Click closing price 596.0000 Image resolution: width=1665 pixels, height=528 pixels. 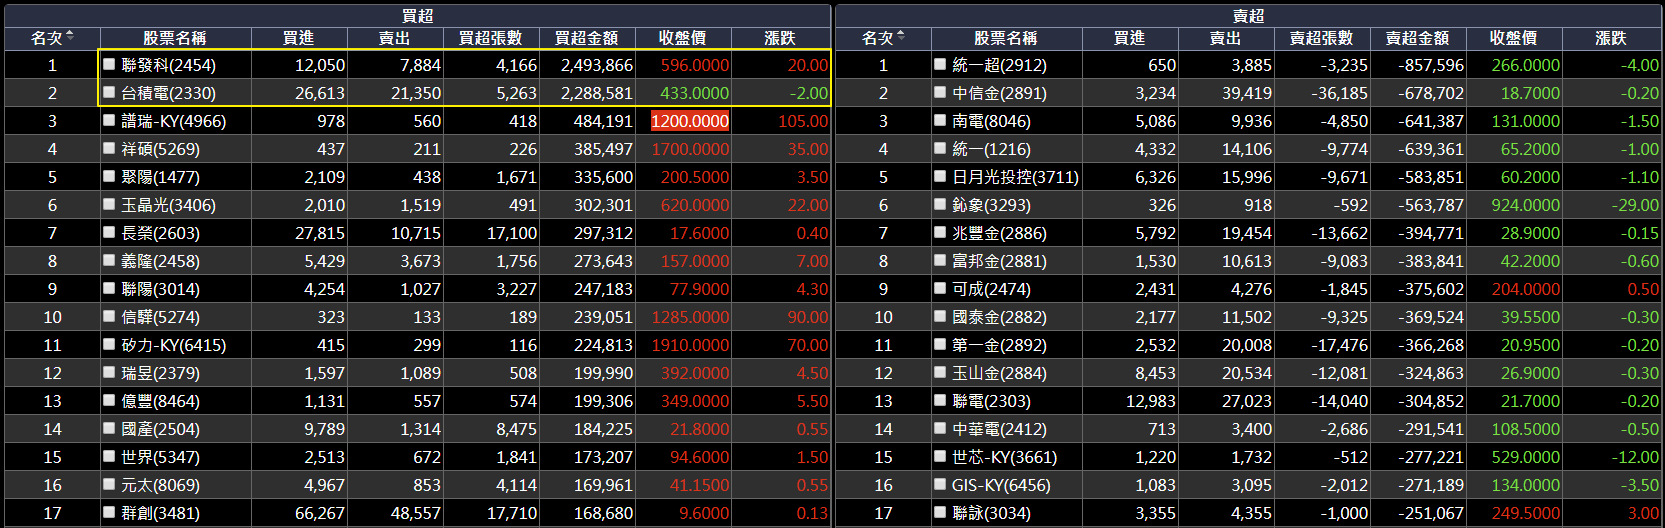(x=695, y=65)
